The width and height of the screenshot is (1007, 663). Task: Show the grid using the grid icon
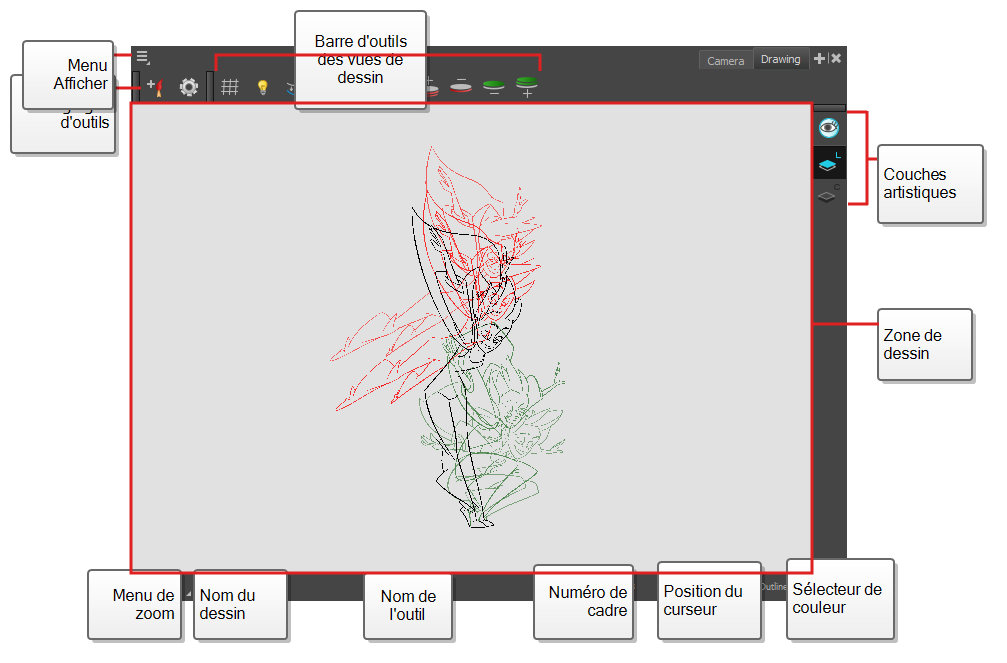230,87
